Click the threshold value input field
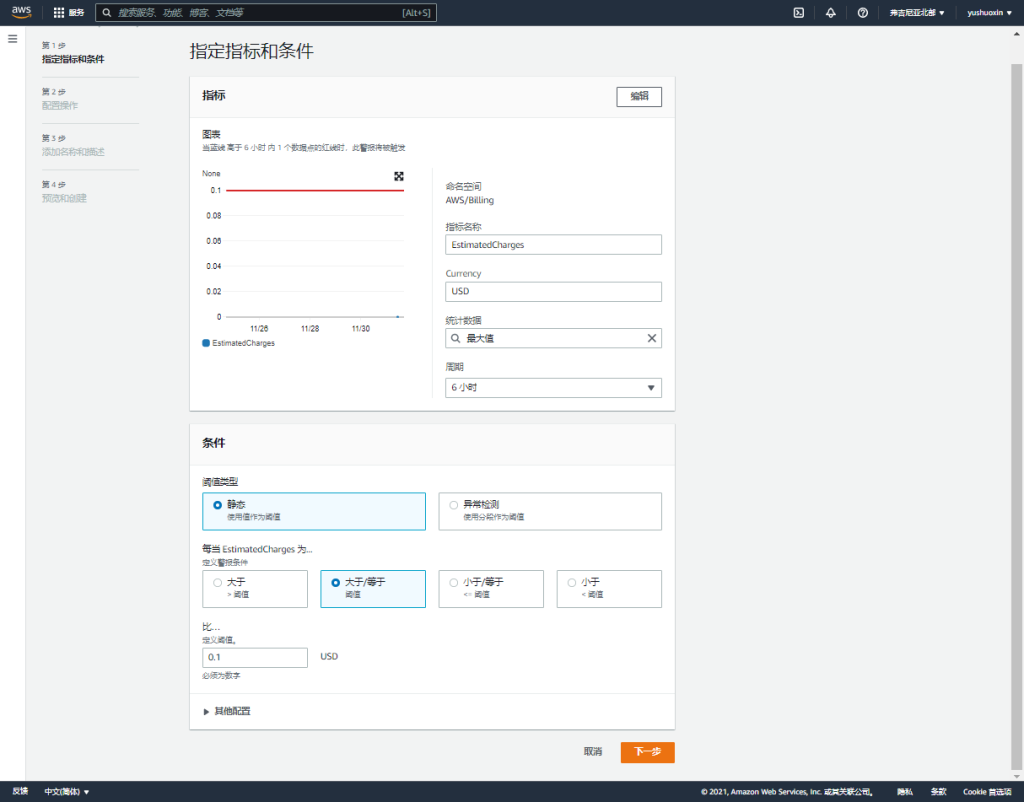Image resolution: width=1024 pixels, height=802 pixels. [254, 657]
